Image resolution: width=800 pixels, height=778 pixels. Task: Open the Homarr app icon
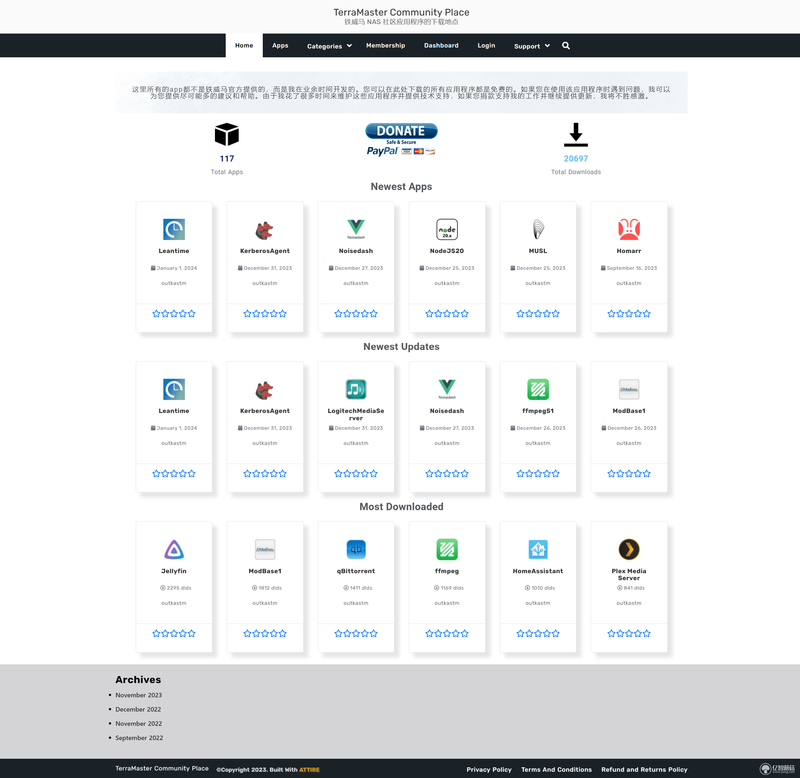629,230
